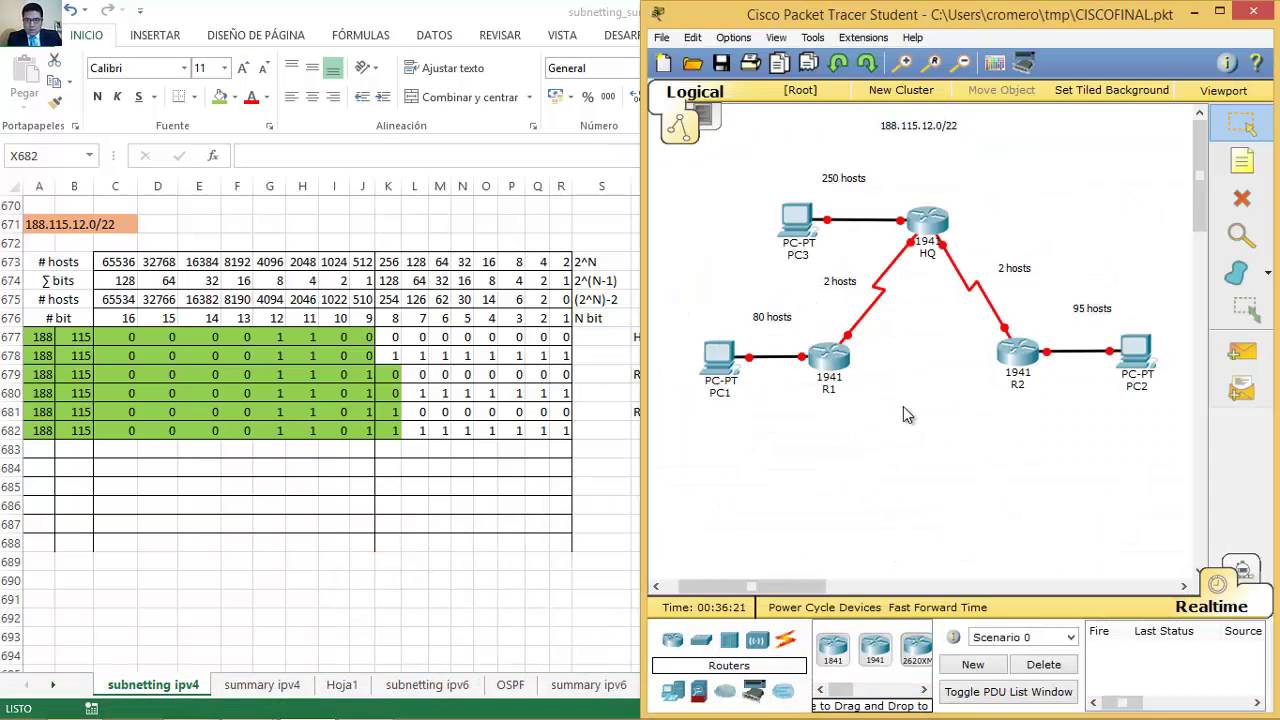
Task: Open the Options menu in Packet Tracer
Action: click(x=733, y=38)
